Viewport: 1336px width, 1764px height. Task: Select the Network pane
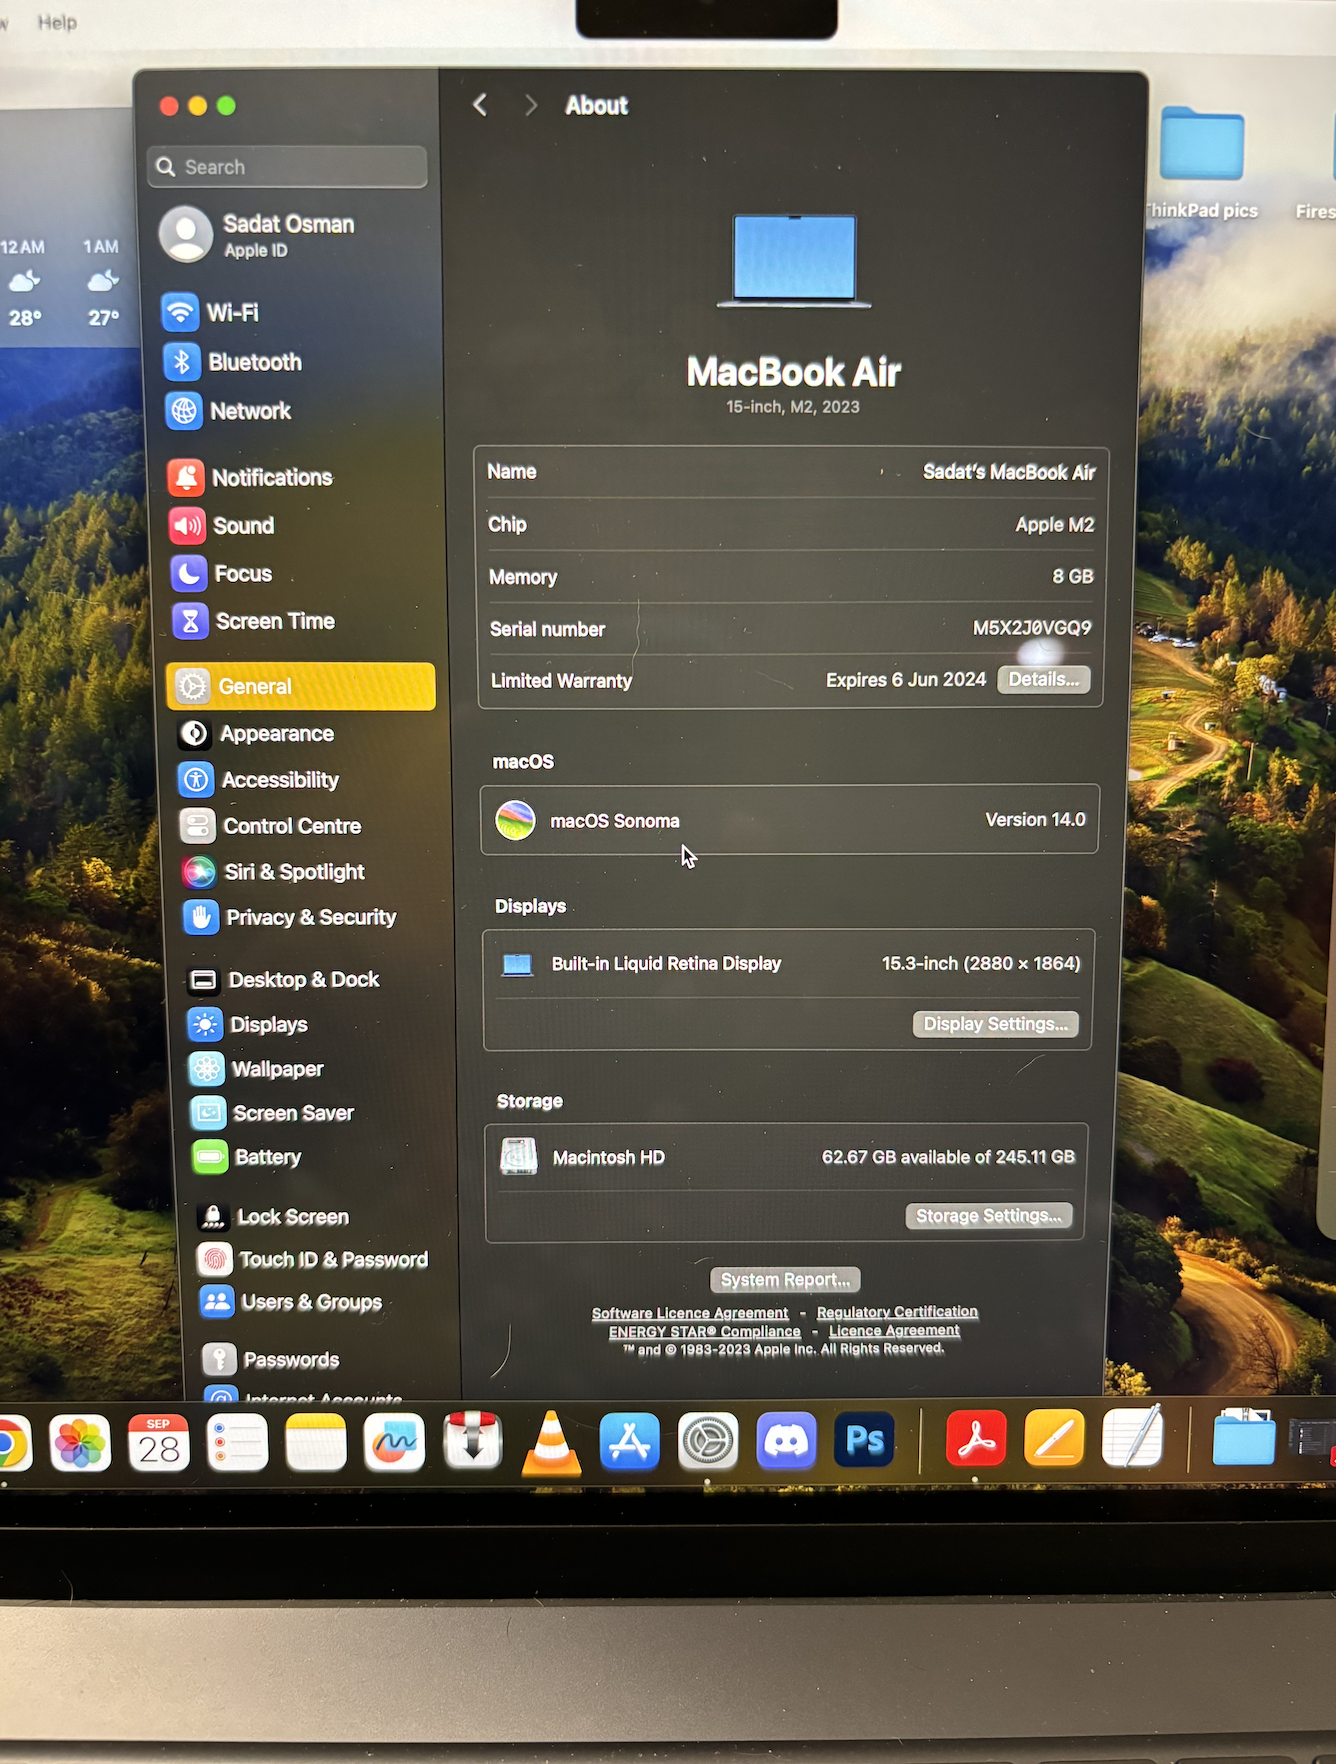pyautogui.click(x=228, y=411)
